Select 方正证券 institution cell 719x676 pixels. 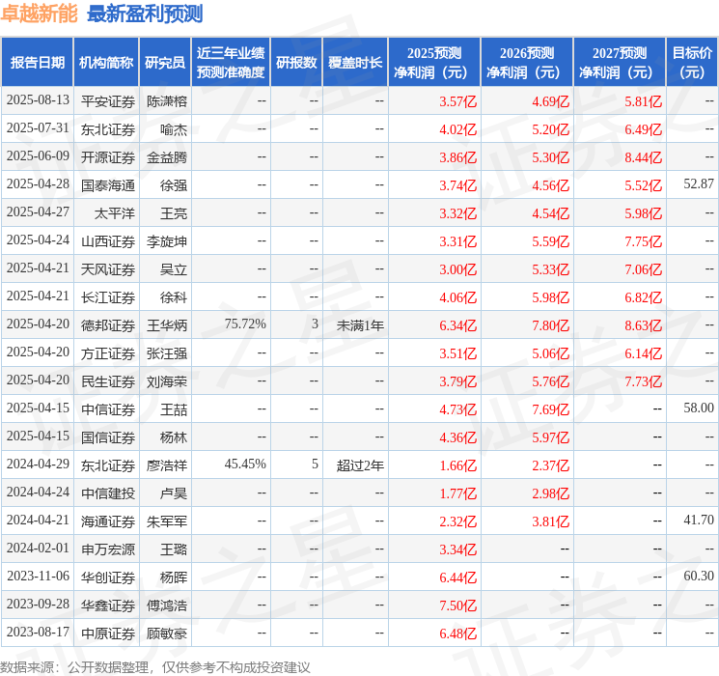(108, 353)
